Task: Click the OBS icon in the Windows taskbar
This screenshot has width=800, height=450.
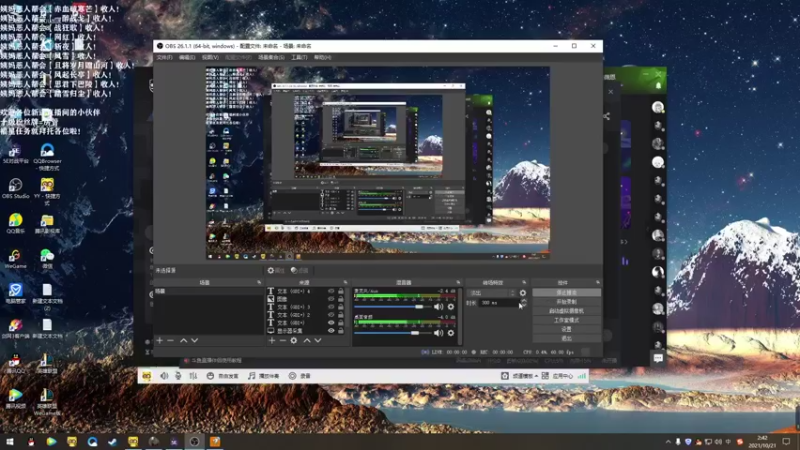Action: pos(194,441)
